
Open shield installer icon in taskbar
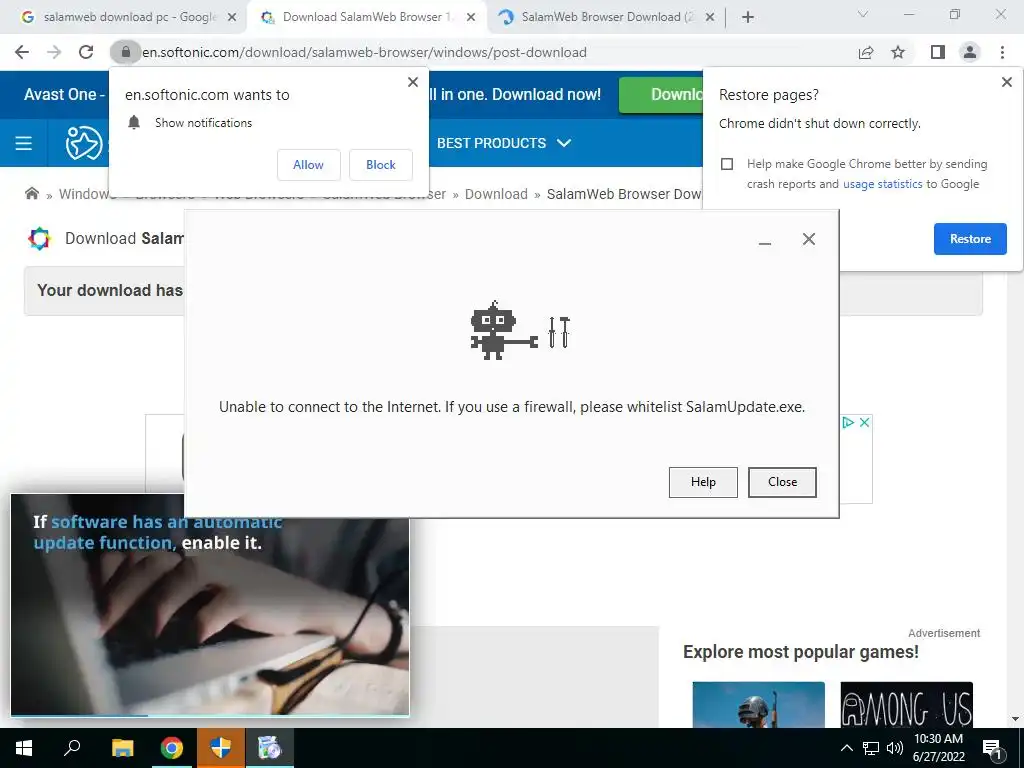(220, 748)
